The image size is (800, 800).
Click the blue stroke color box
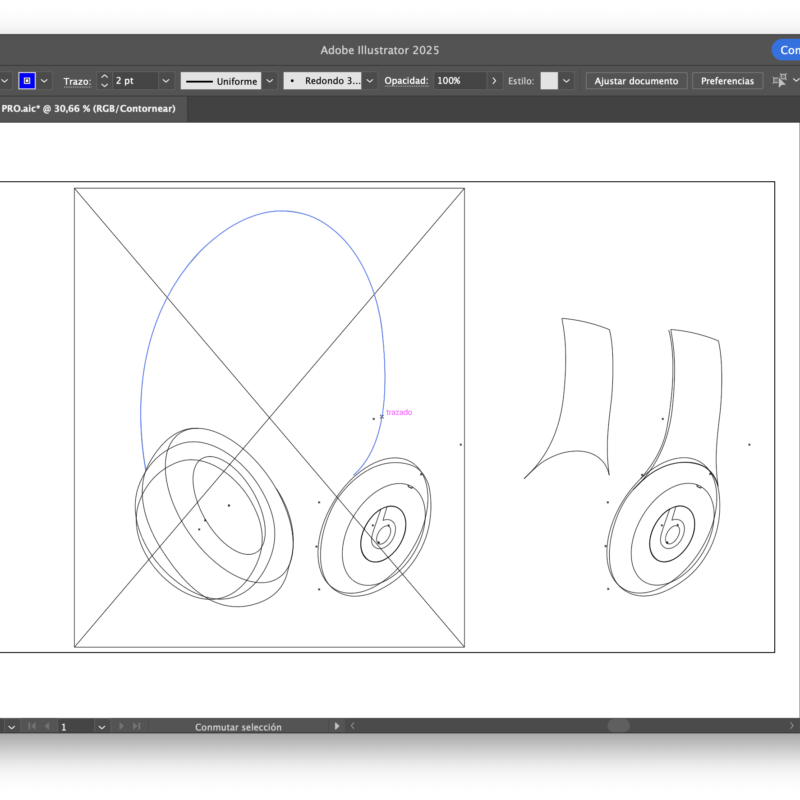click(x=27, y=81)
